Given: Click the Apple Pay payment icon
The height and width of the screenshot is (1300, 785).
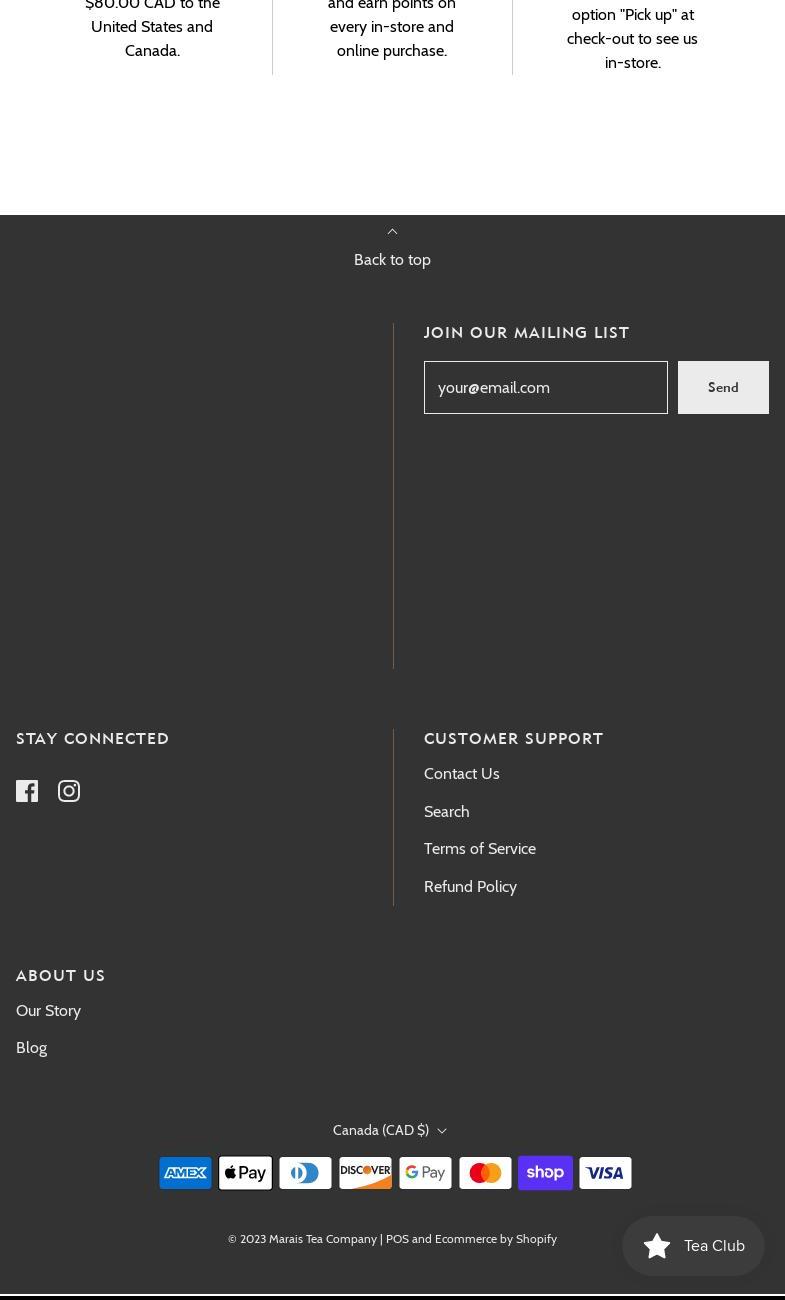Looking at the screenshot, I should click(x=245, y=1173).
